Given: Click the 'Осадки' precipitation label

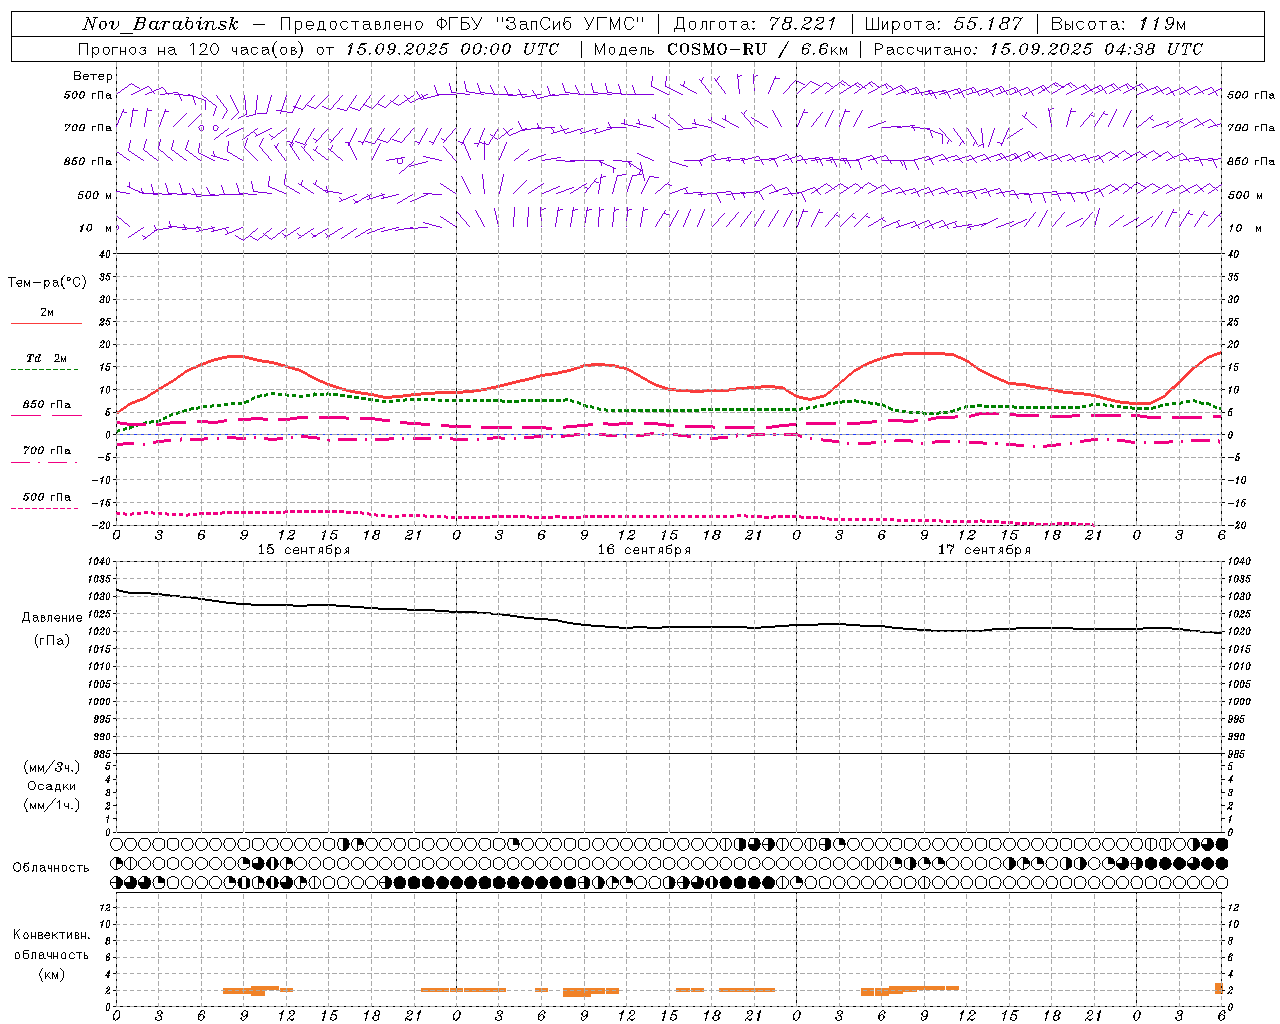Looking at the screenshot, I should [x=52, y=786].
